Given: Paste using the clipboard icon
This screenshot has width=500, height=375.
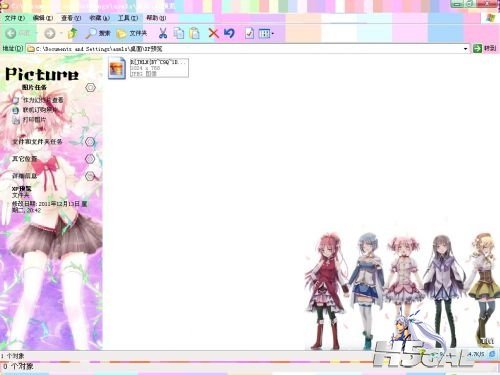Looking at the screenshot, I should click(194, 33).
